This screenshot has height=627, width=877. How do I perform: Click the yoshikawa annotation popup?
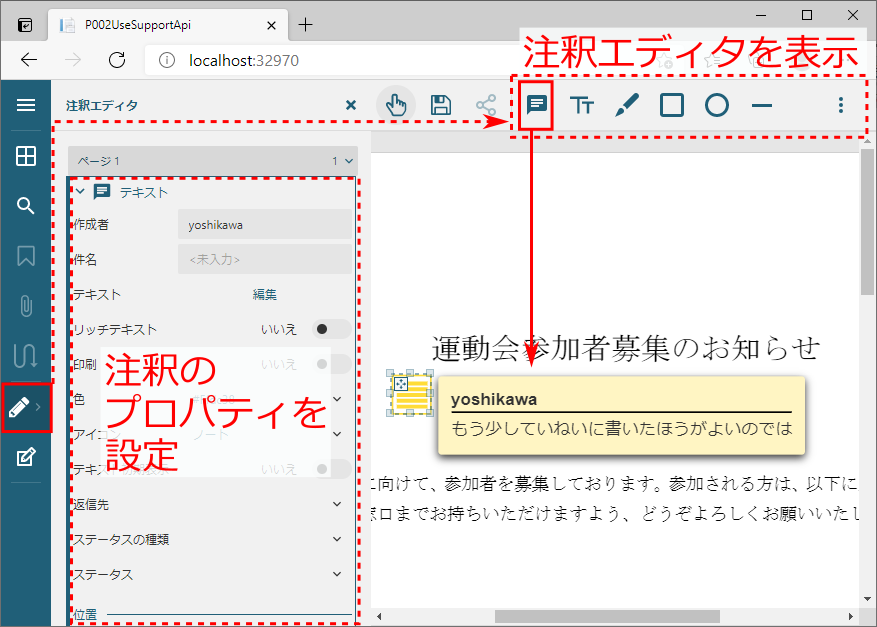point(621,415)
